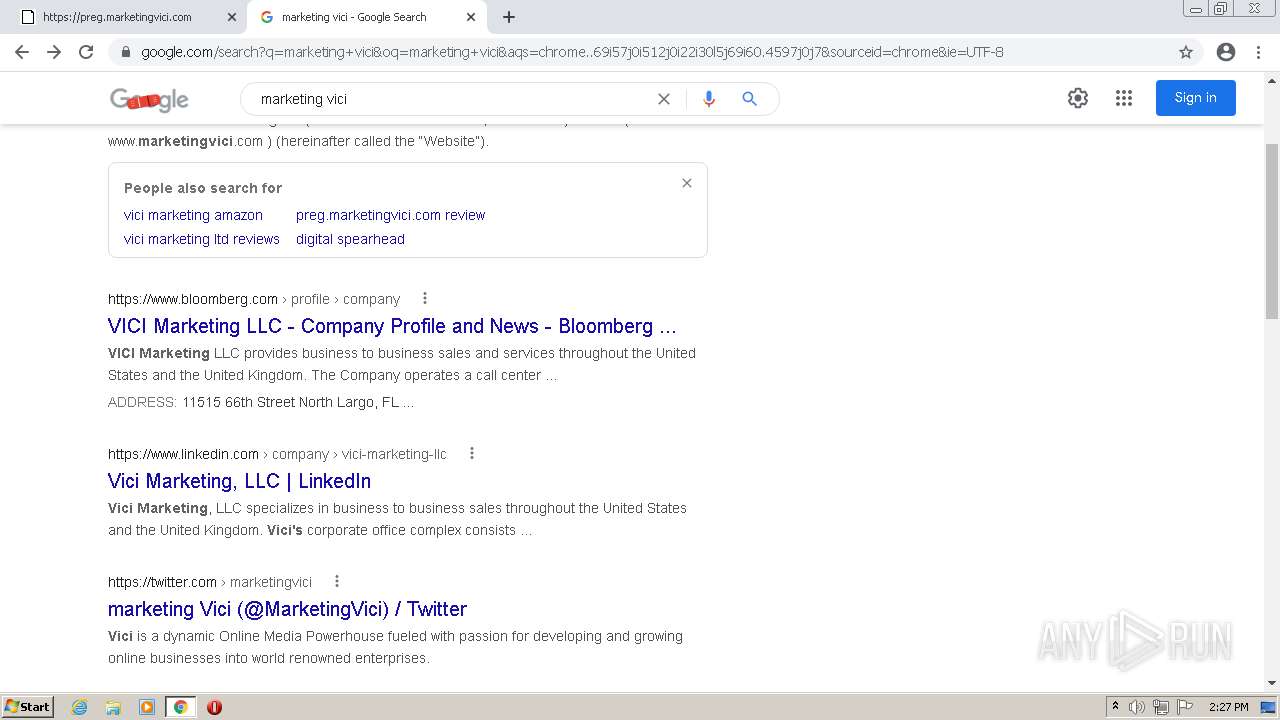Open marketing Vici Twitter result

pyautogui.click(x=287, y=609)
